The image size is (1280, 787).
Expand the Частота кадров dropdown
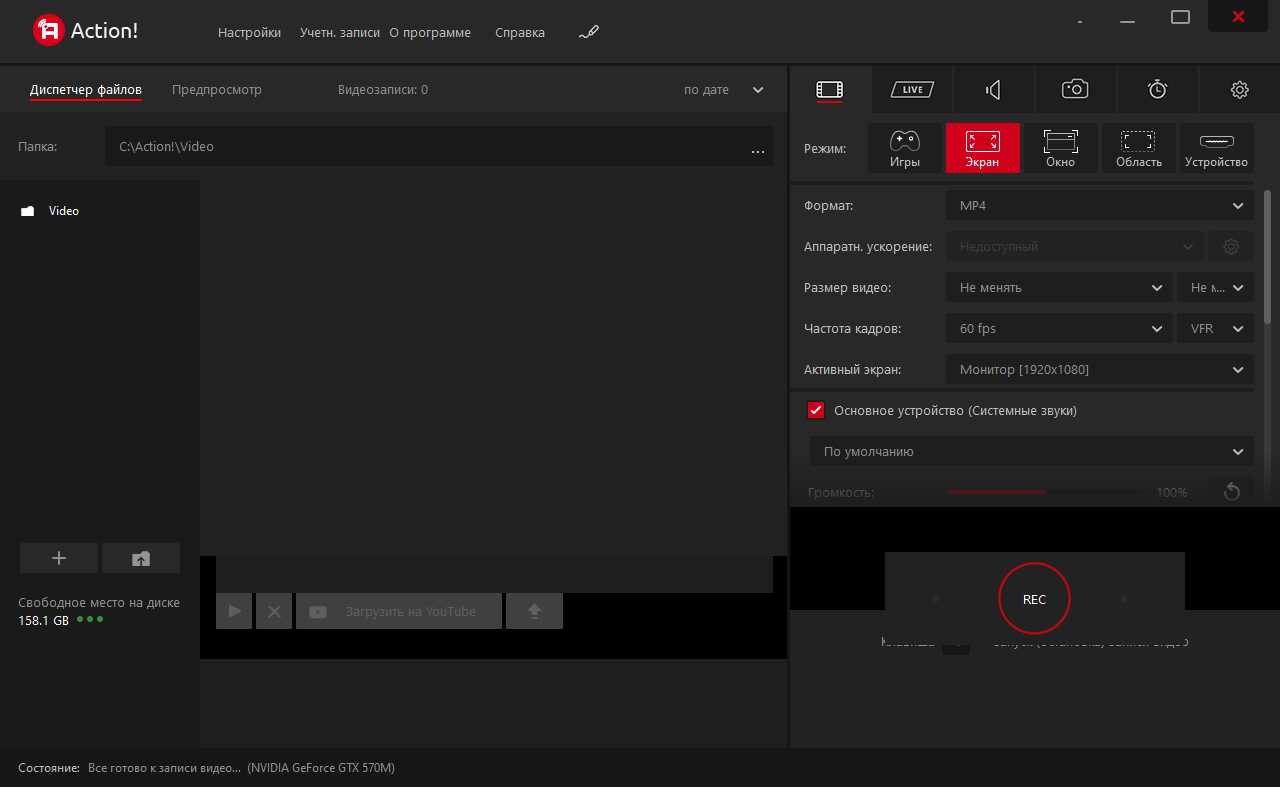click(1059, 328)
